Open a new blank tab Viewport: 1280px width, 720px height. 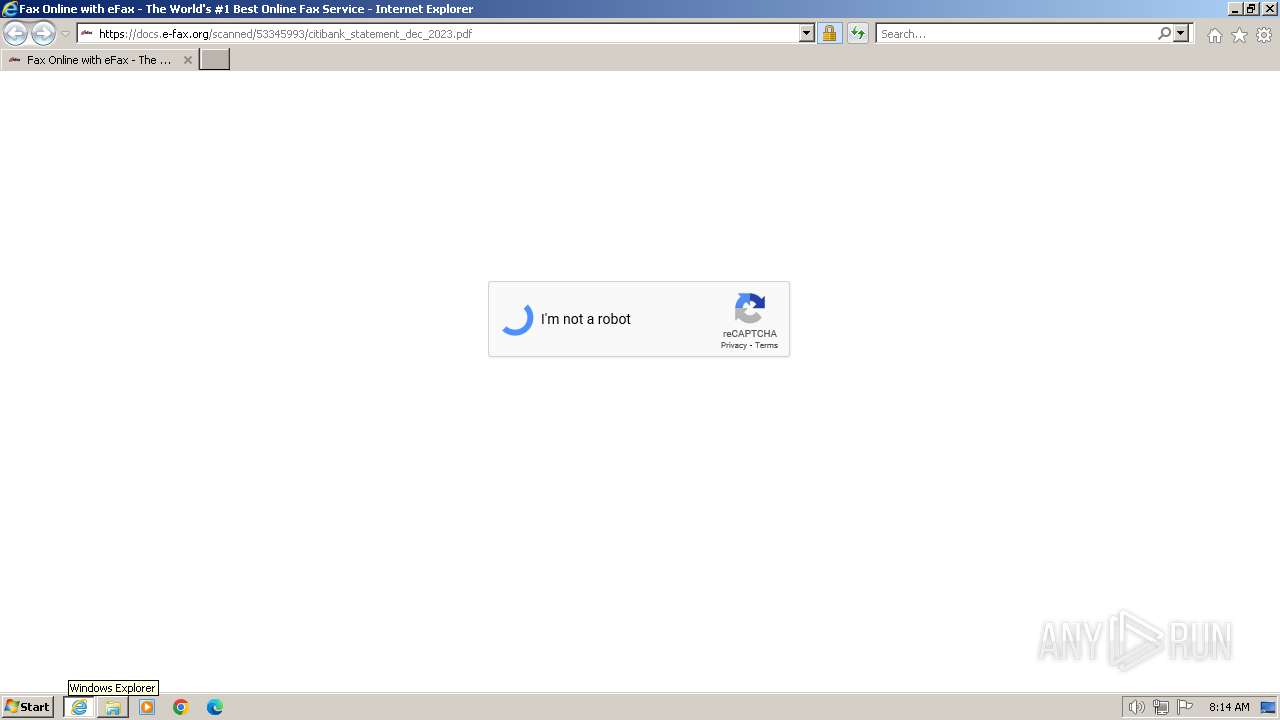point(215,60)
